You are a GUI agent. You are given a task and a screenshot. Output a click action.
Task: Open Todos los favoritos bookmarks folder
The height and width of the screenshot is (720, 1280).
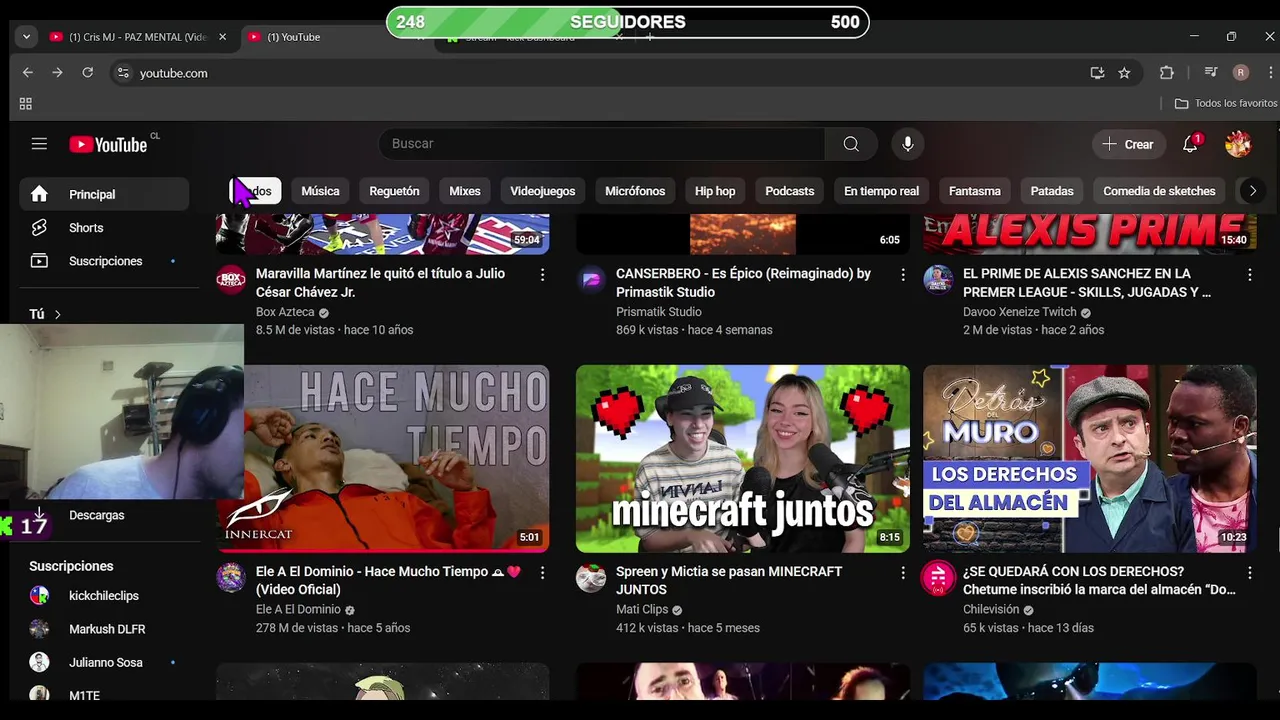(x=1226, y=103)
